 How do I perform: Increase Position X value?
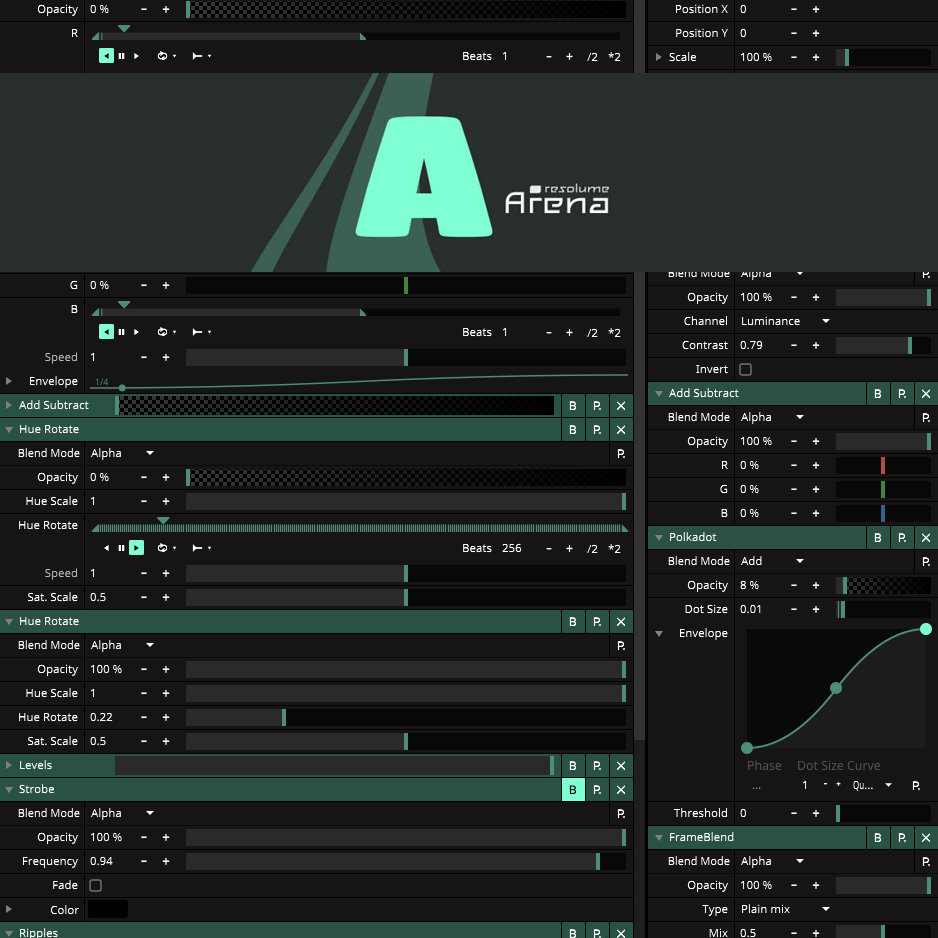[x=816, y=10]
